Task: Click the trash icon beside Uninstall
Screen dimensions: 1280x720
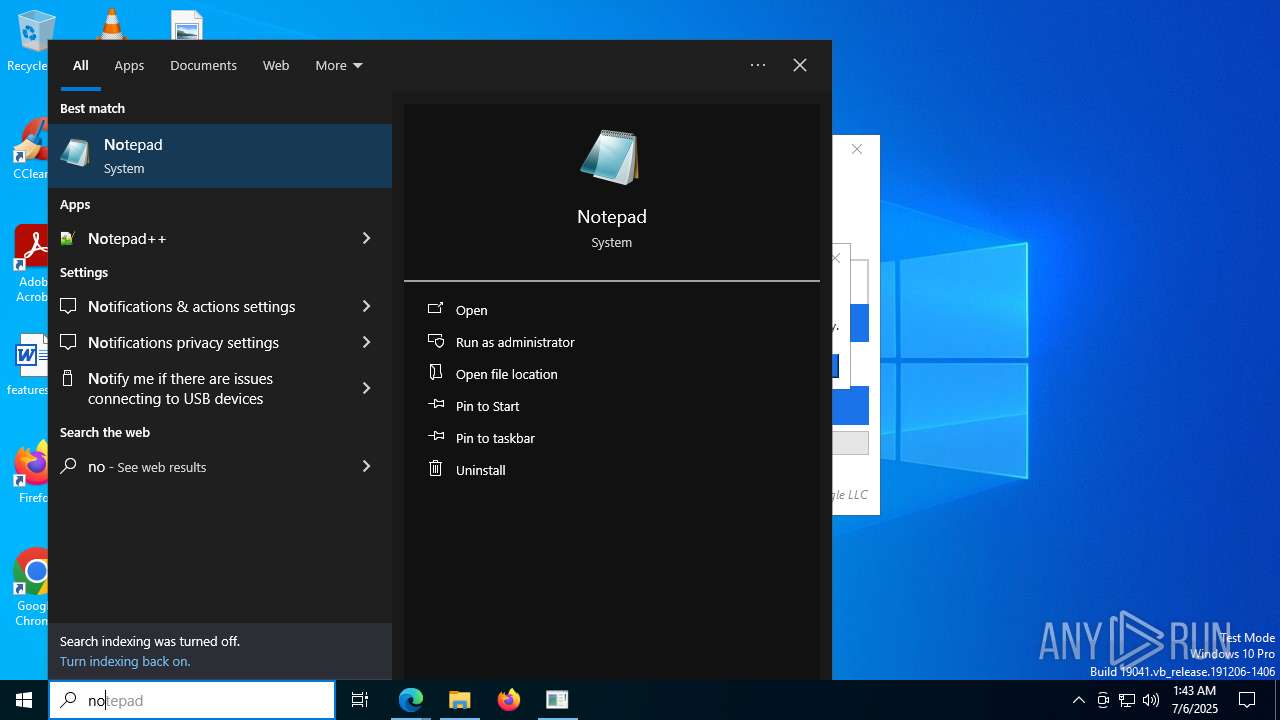Action: click(435, 468)
